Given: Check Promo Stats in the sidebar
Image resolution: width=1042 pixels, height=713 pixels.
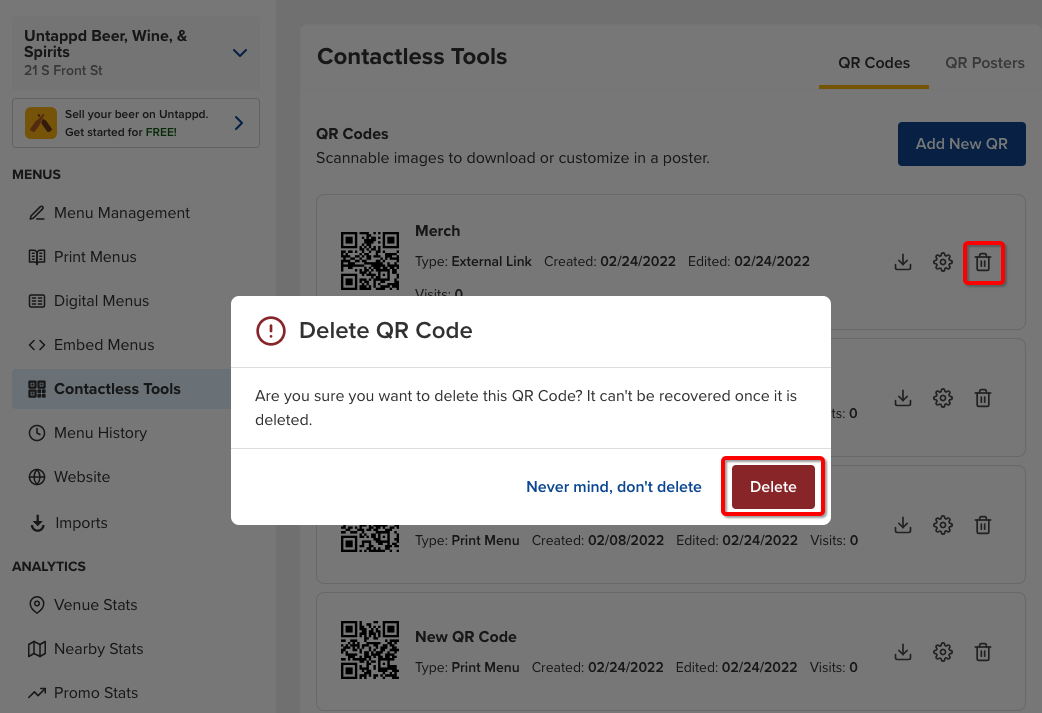Looking at the screenshot, I should [x=98, y=692].
